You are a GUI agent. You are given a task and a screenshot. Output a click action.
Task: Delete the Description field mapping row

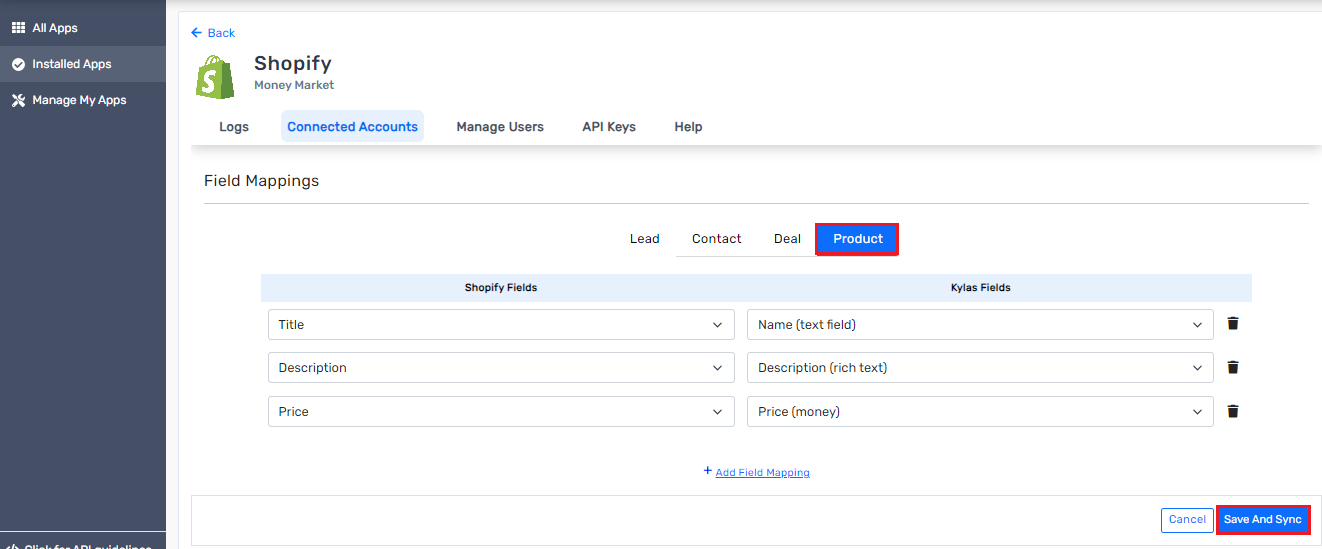pos(1233,368)
